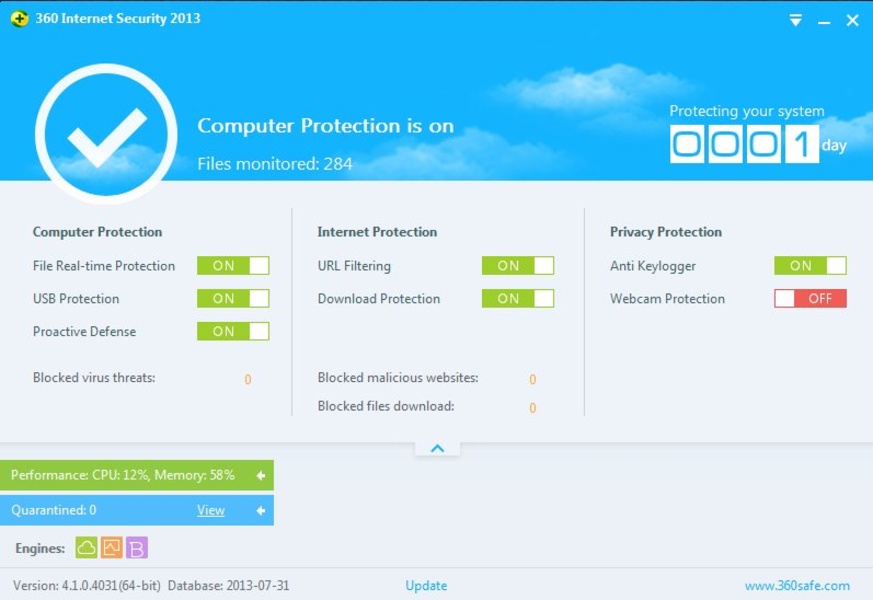Click the Files monitored: 284 text
Image resolution: width=873 pixels, height=600 pixels.
pyautogui.click(x=275, y=164)
